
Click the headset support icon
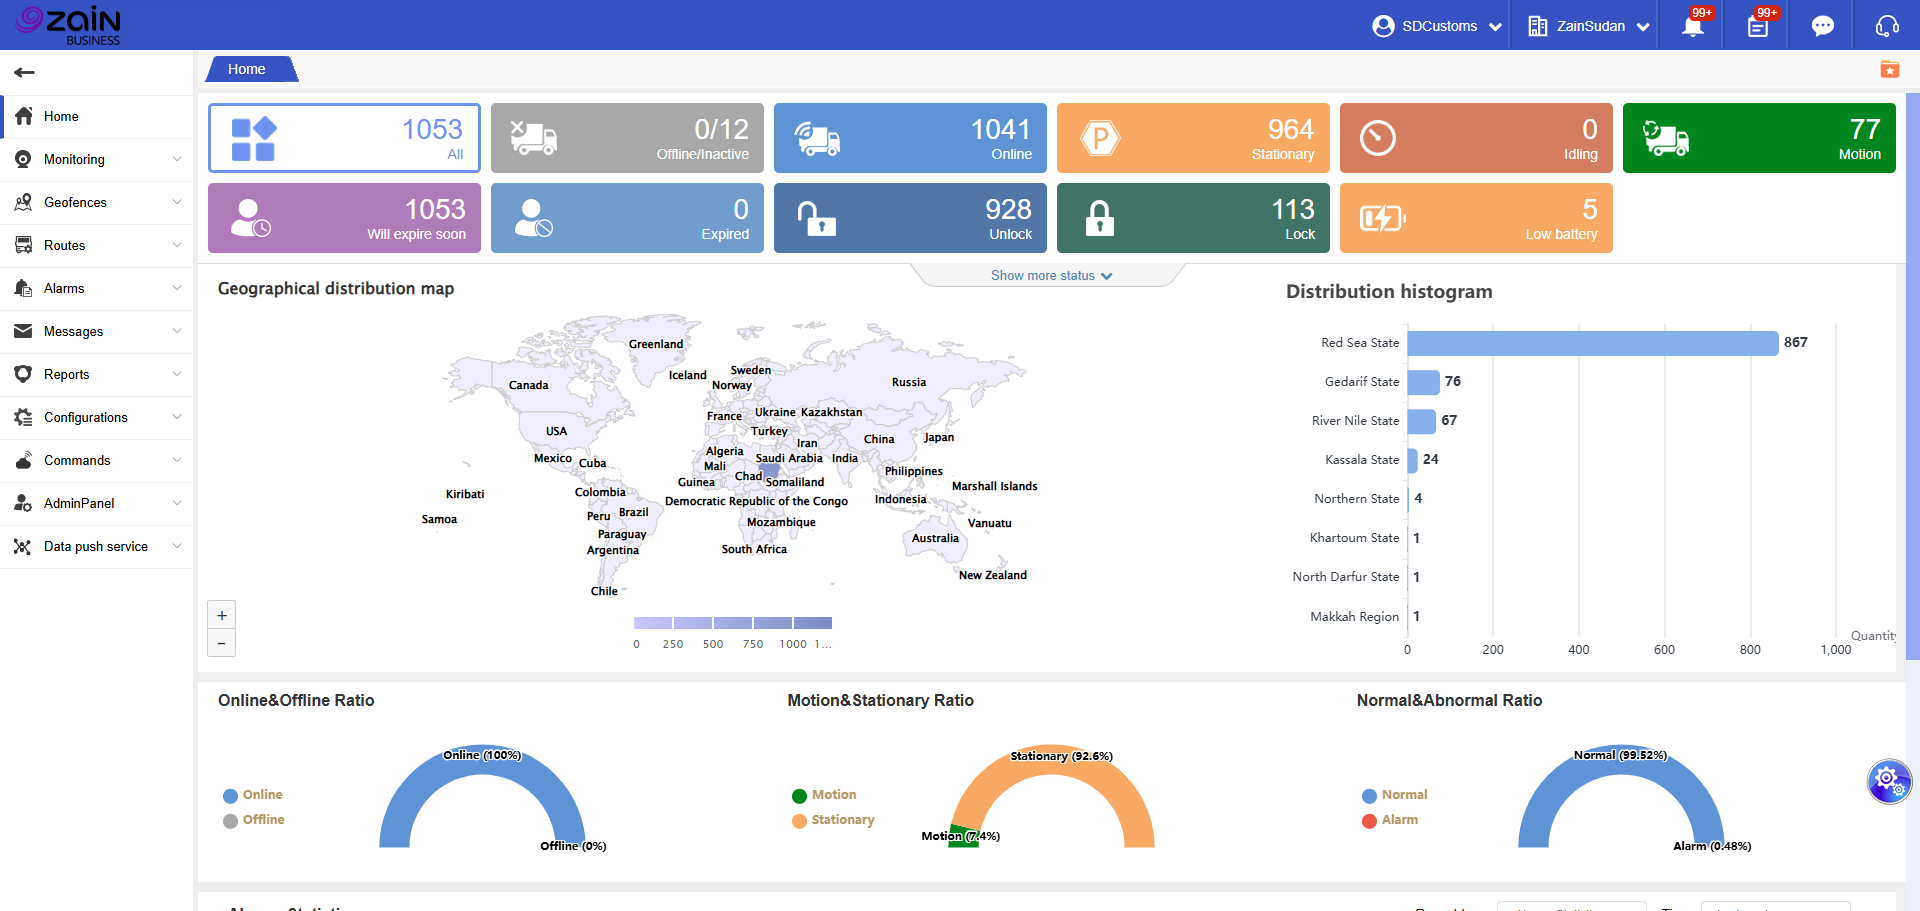pos(1887,26)
